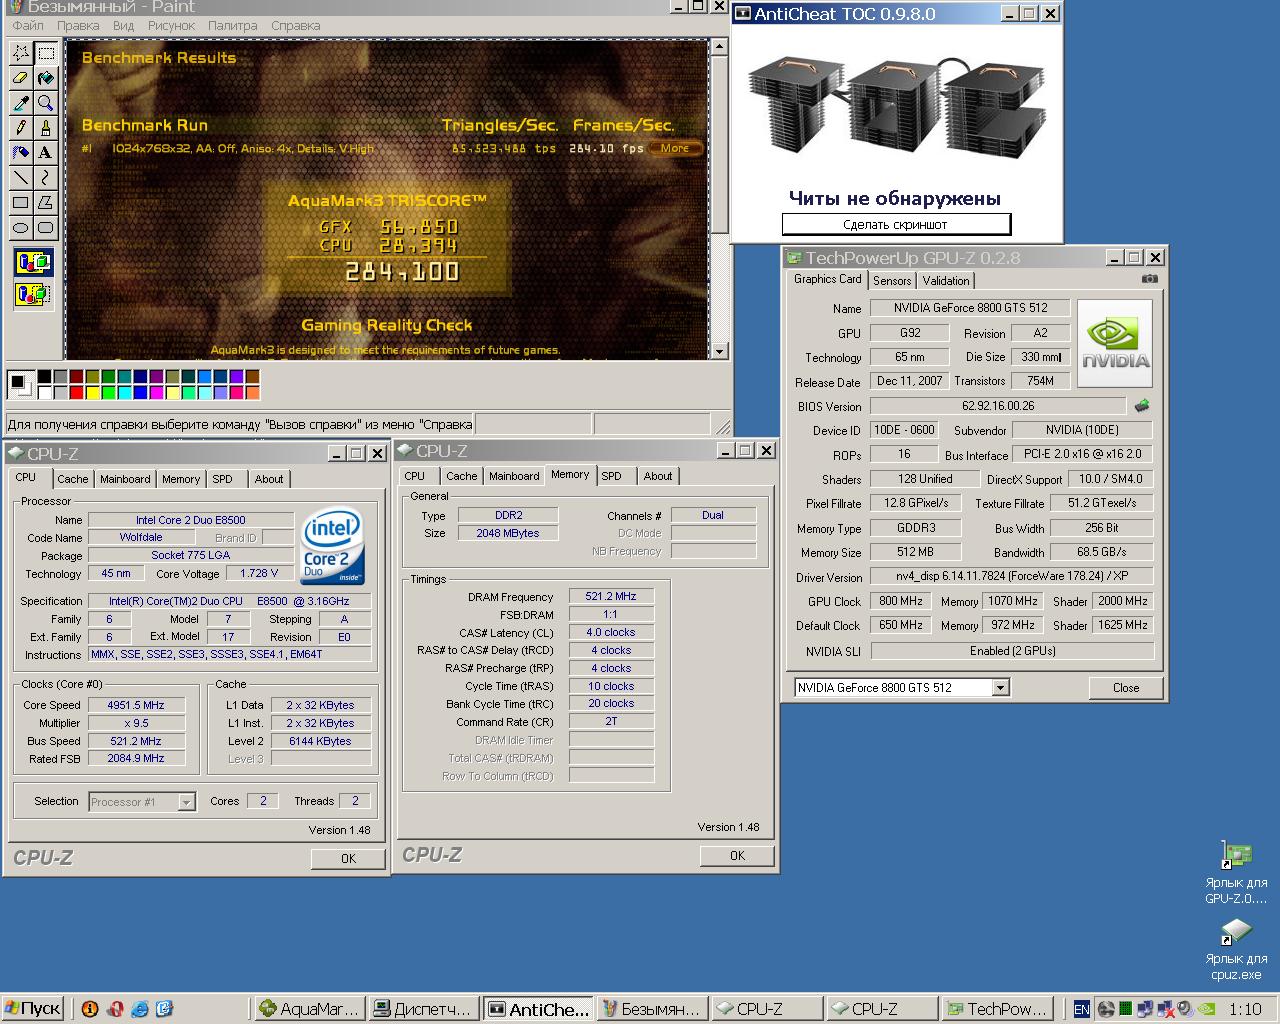Choose the Ellipse shape tool
1280x1024 pixels.
(20, 228)
